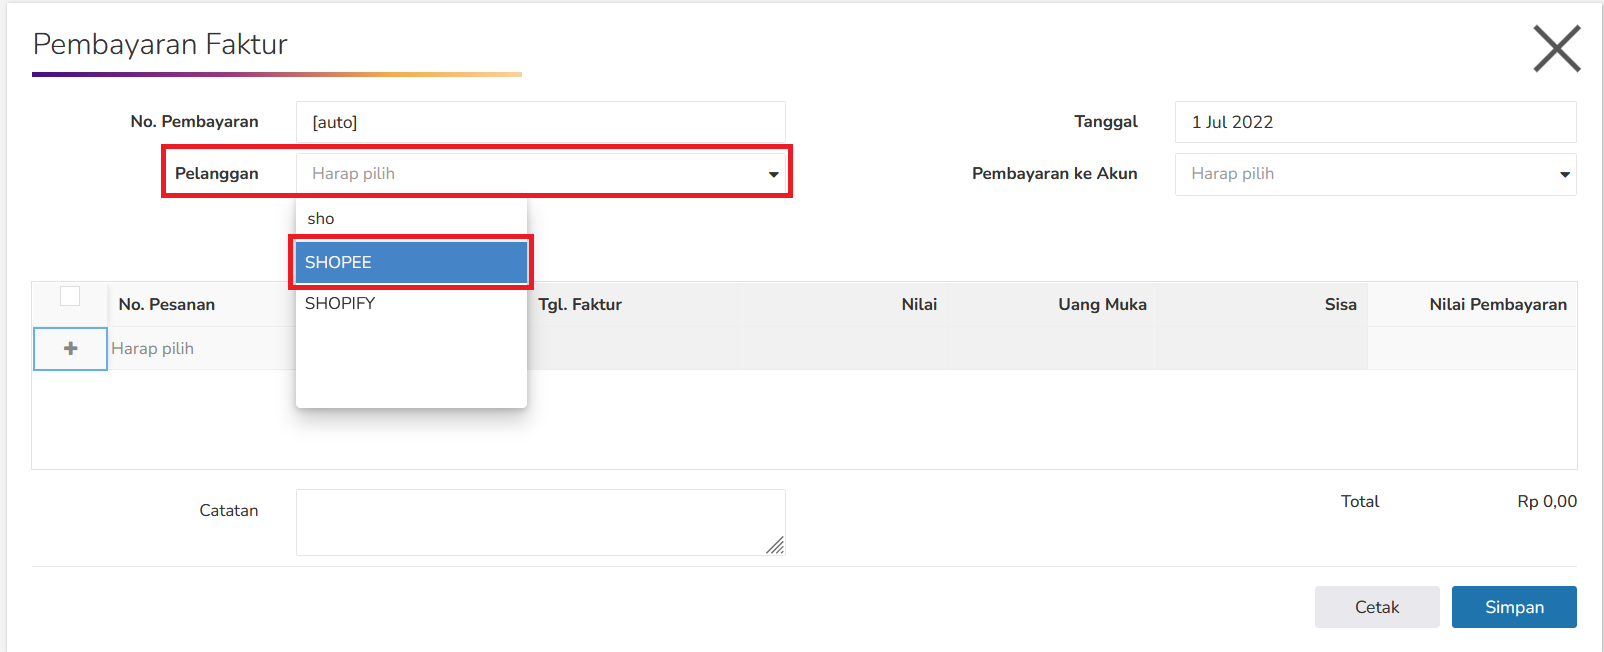
Task: Expand the Pelanggan dropdown arrow
Action: 773,174
